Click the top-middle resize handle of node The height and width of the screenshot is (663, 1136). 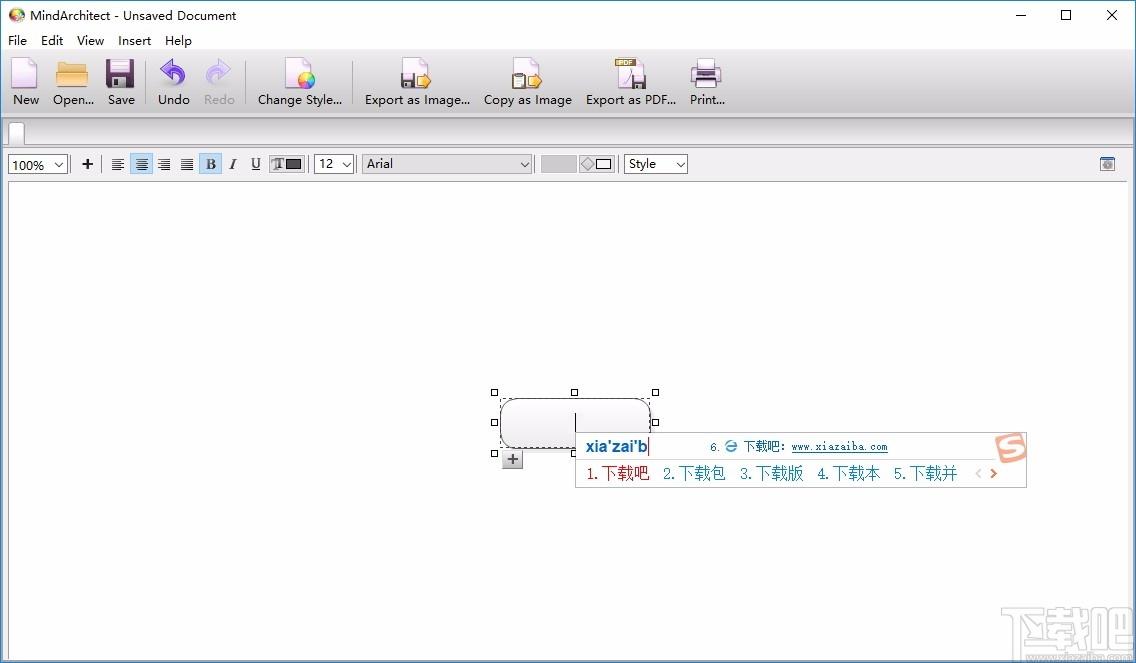tap(574, 392)
